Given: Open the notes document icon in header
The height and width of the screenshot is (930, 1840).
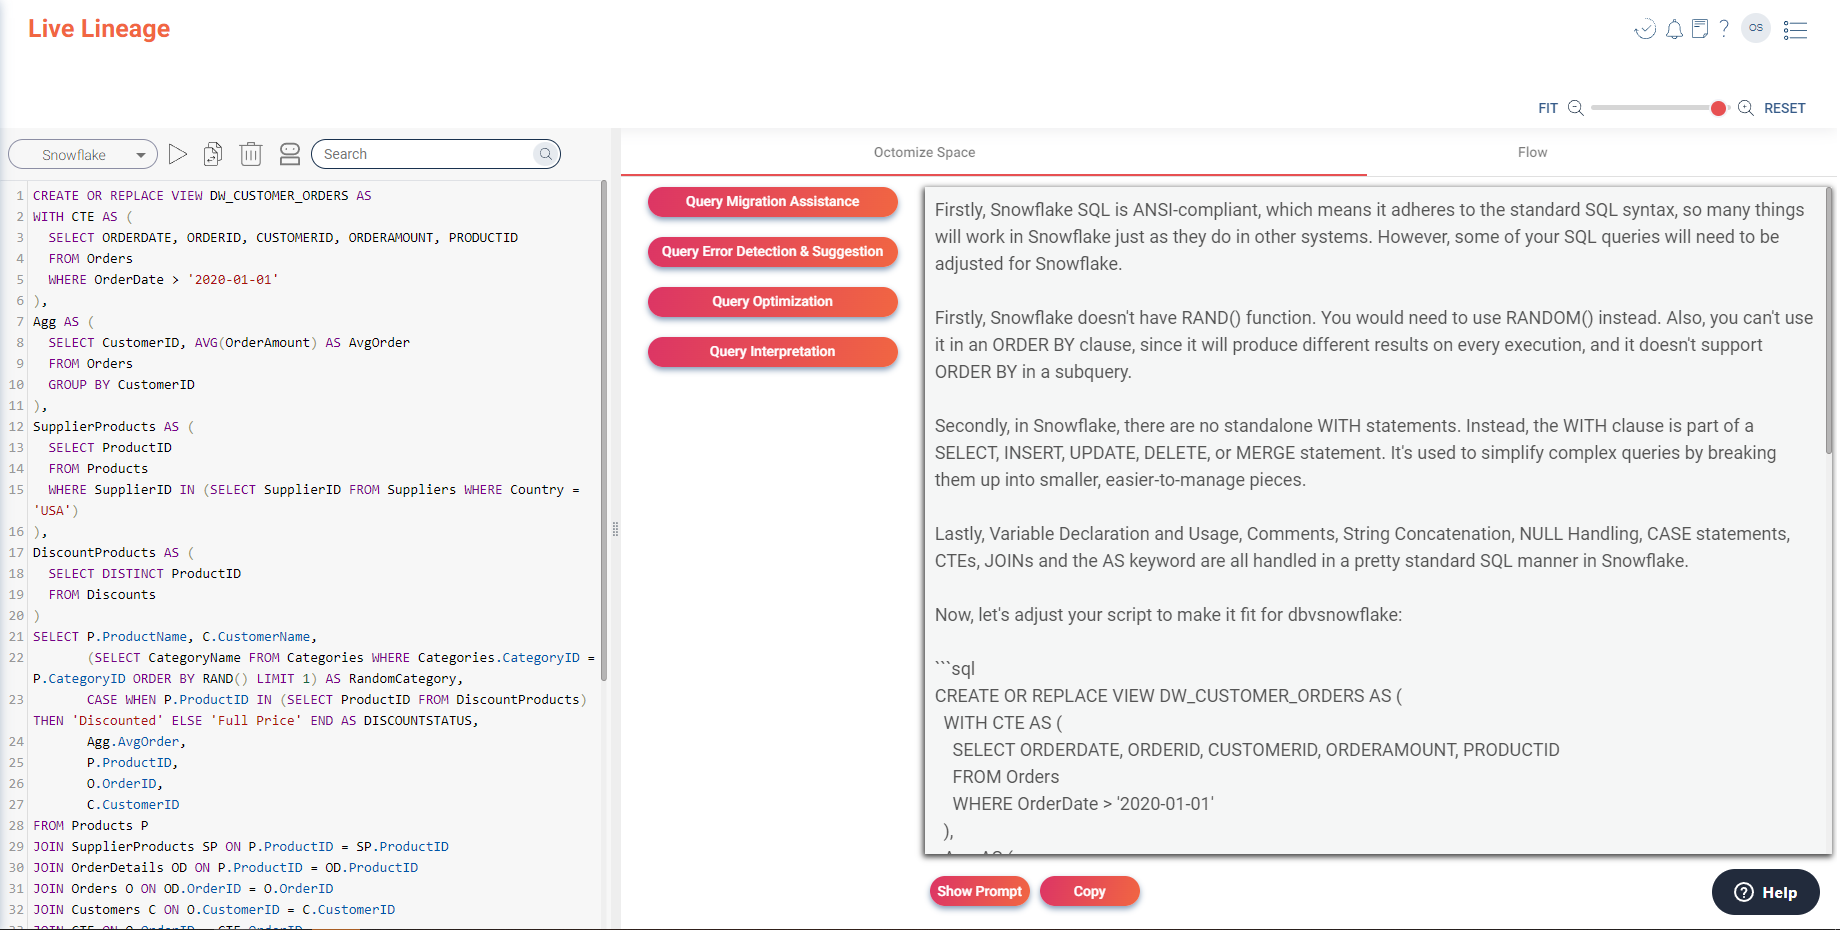Looking at the screenshot, I should tap(1700, 29).
